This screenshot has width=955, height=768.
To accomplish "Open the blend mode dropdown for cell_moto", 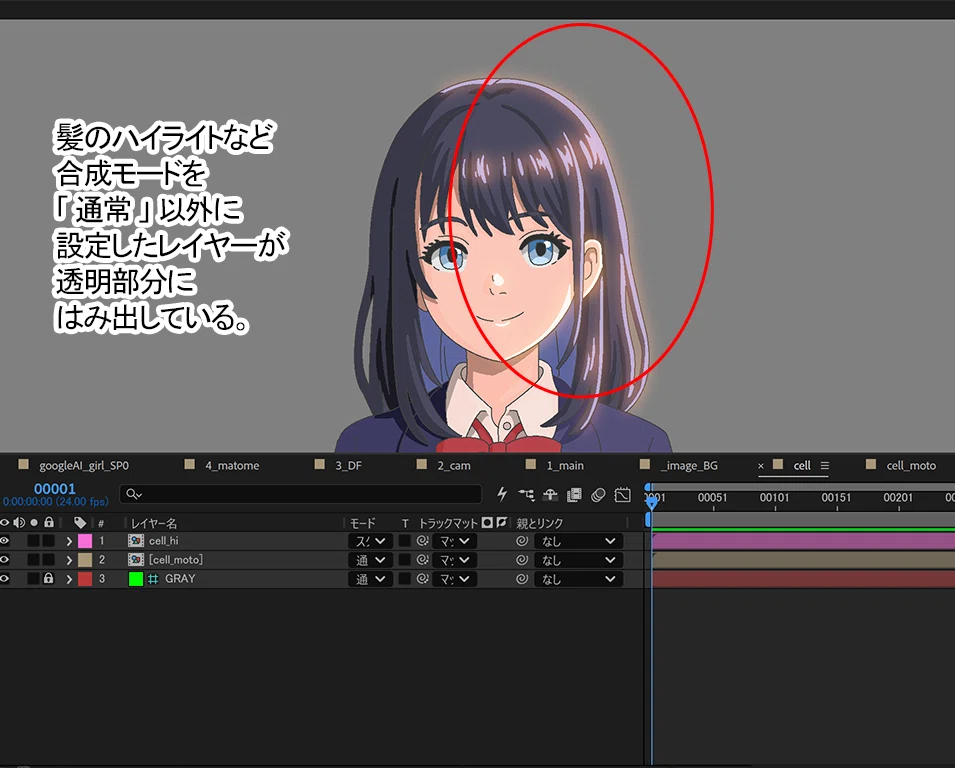I will tap(370, 560).
